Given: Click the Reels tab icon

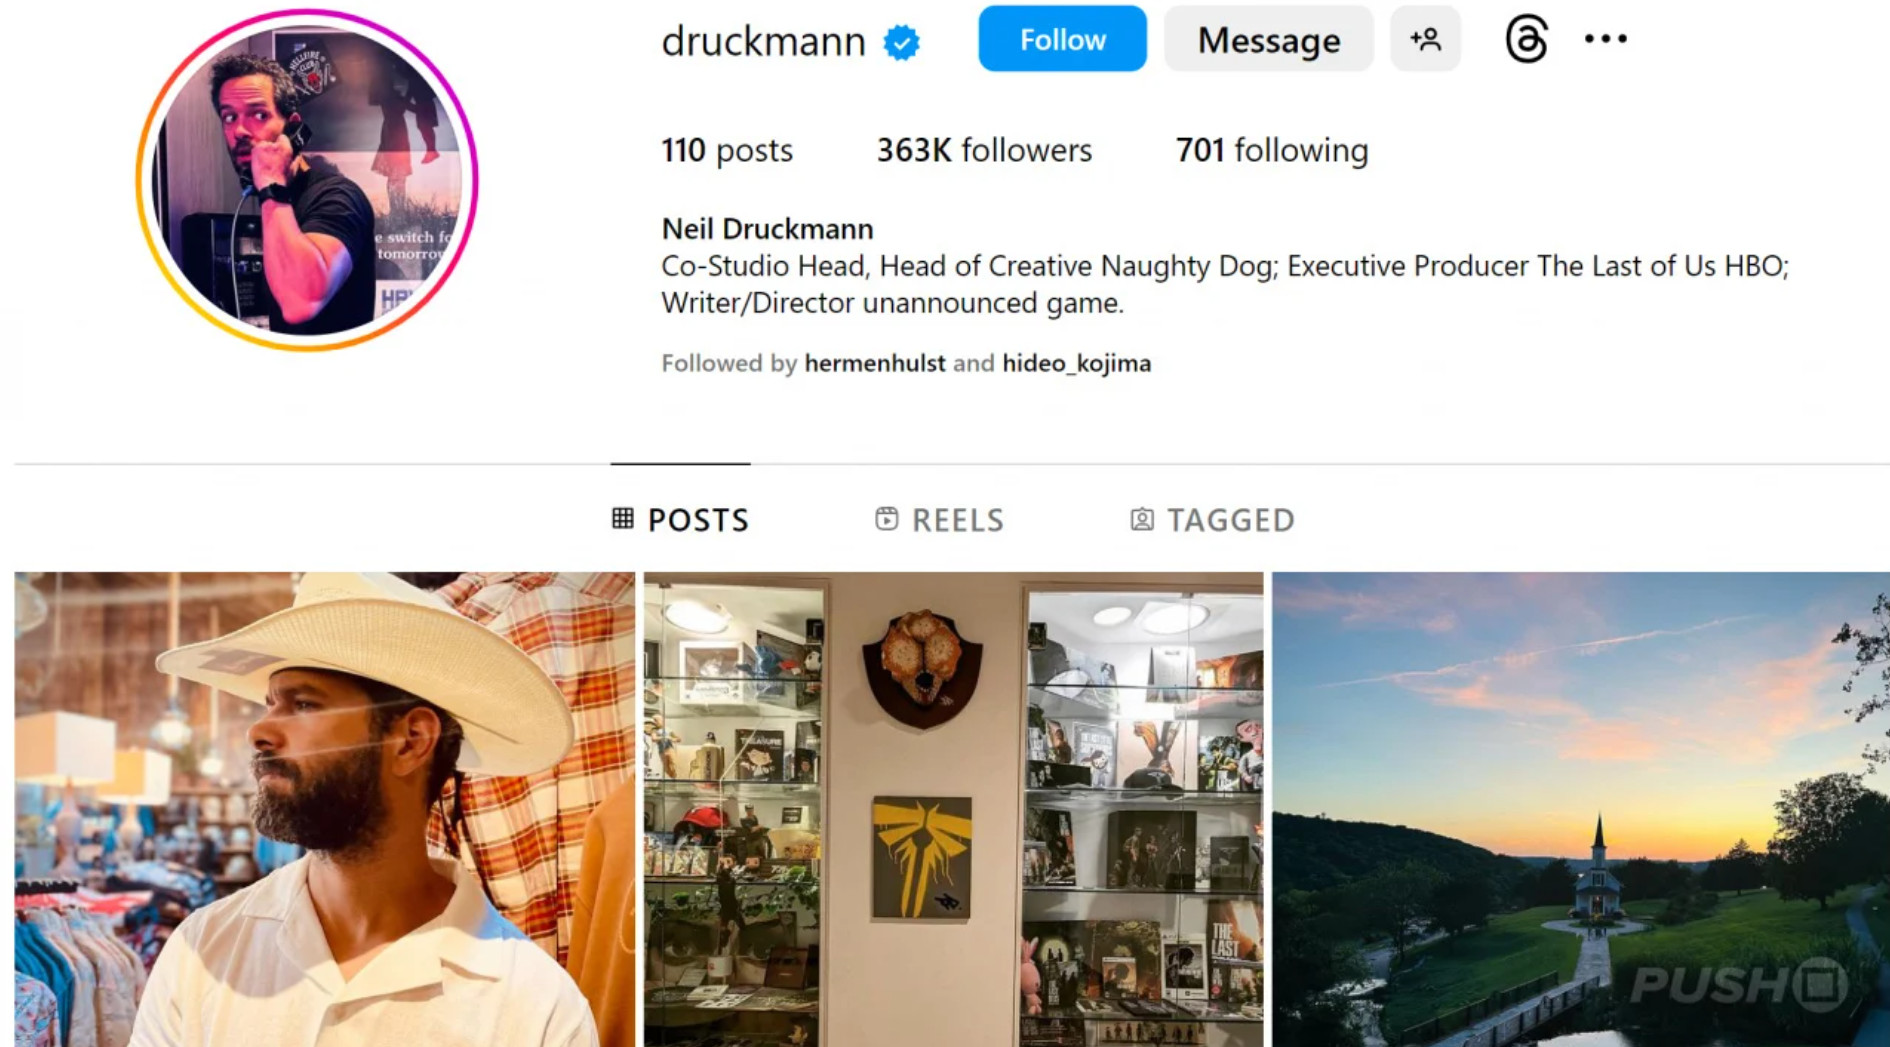Looking at the screenshot, I should coord(886,518).
